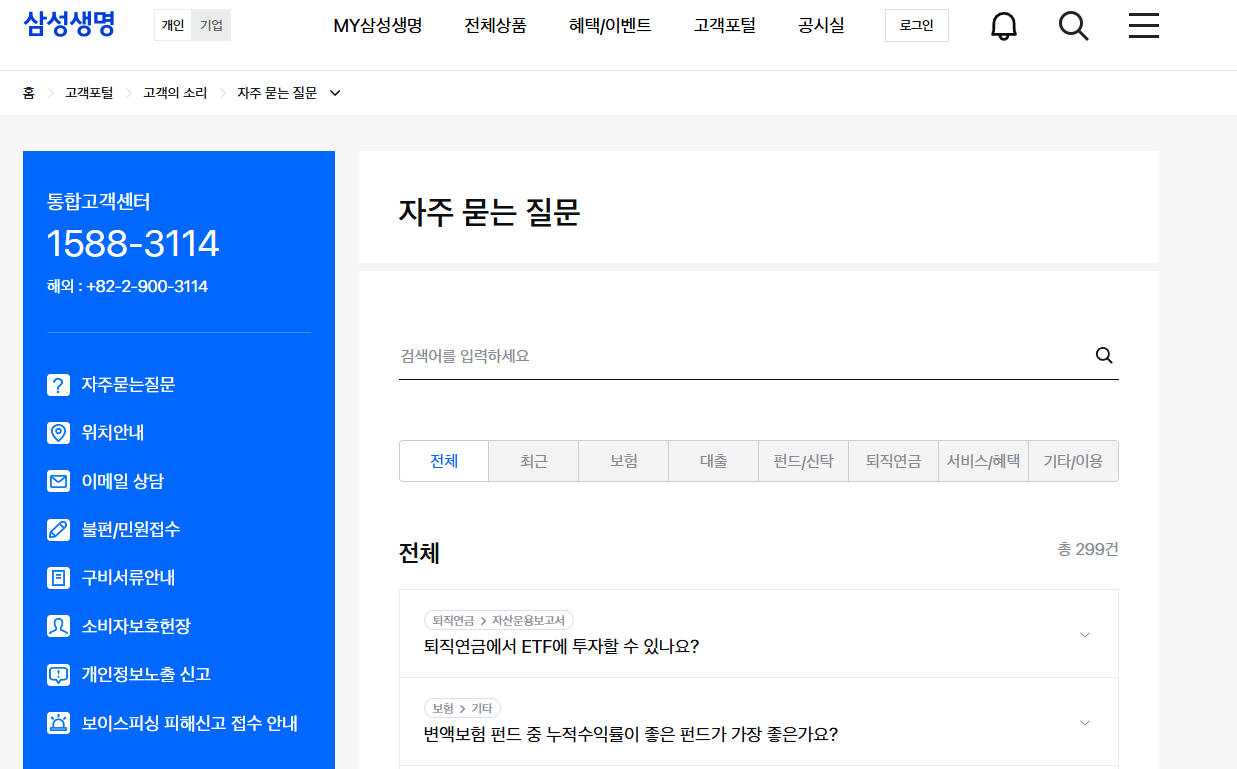This screenshot has width=1237, height=769.
Task: Click the document icon beside 구비서류안내
Action: tap(59, 578)
